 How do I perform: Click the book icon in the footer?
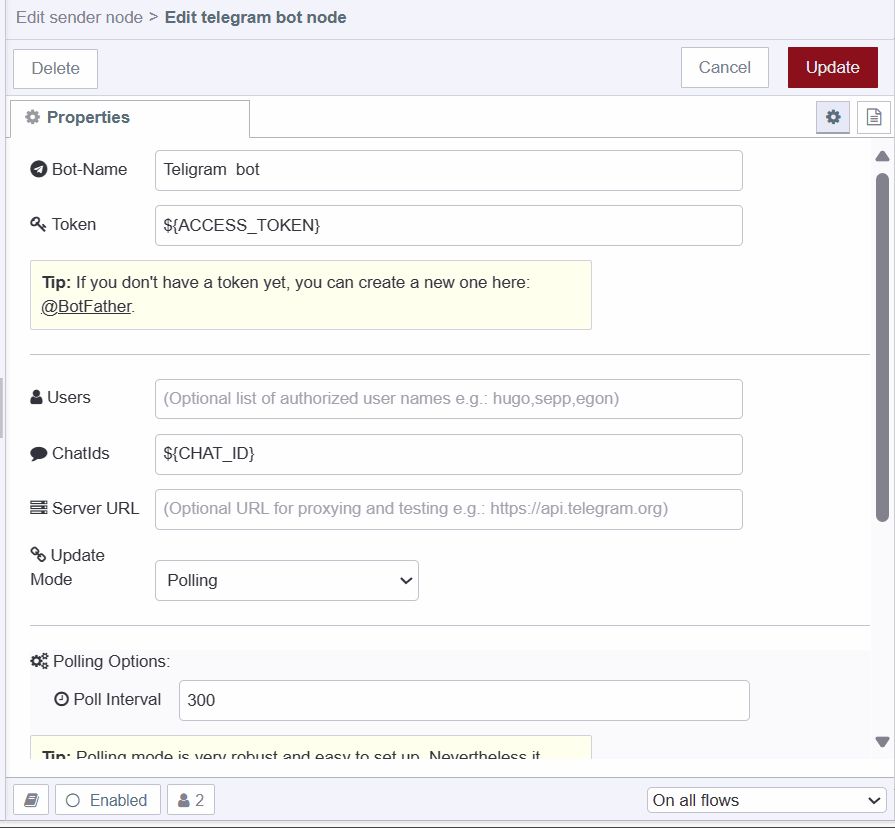[x=31, y=799]
